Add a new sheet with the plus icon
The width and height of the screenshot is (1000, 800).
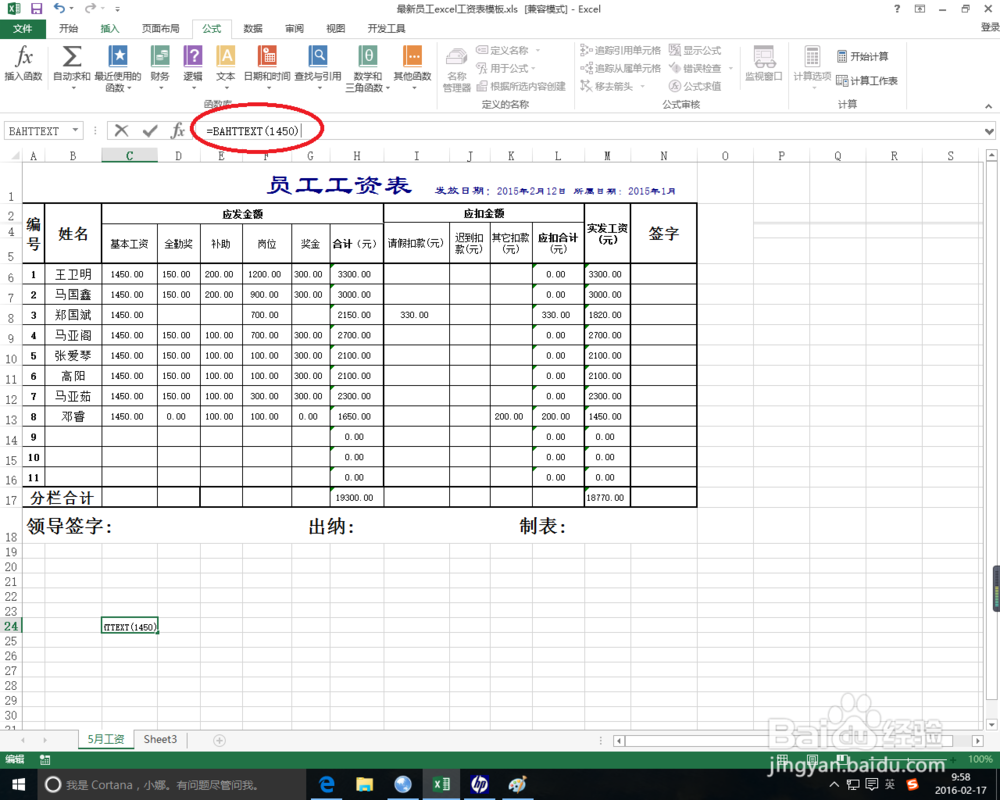(x=219, y=740)
